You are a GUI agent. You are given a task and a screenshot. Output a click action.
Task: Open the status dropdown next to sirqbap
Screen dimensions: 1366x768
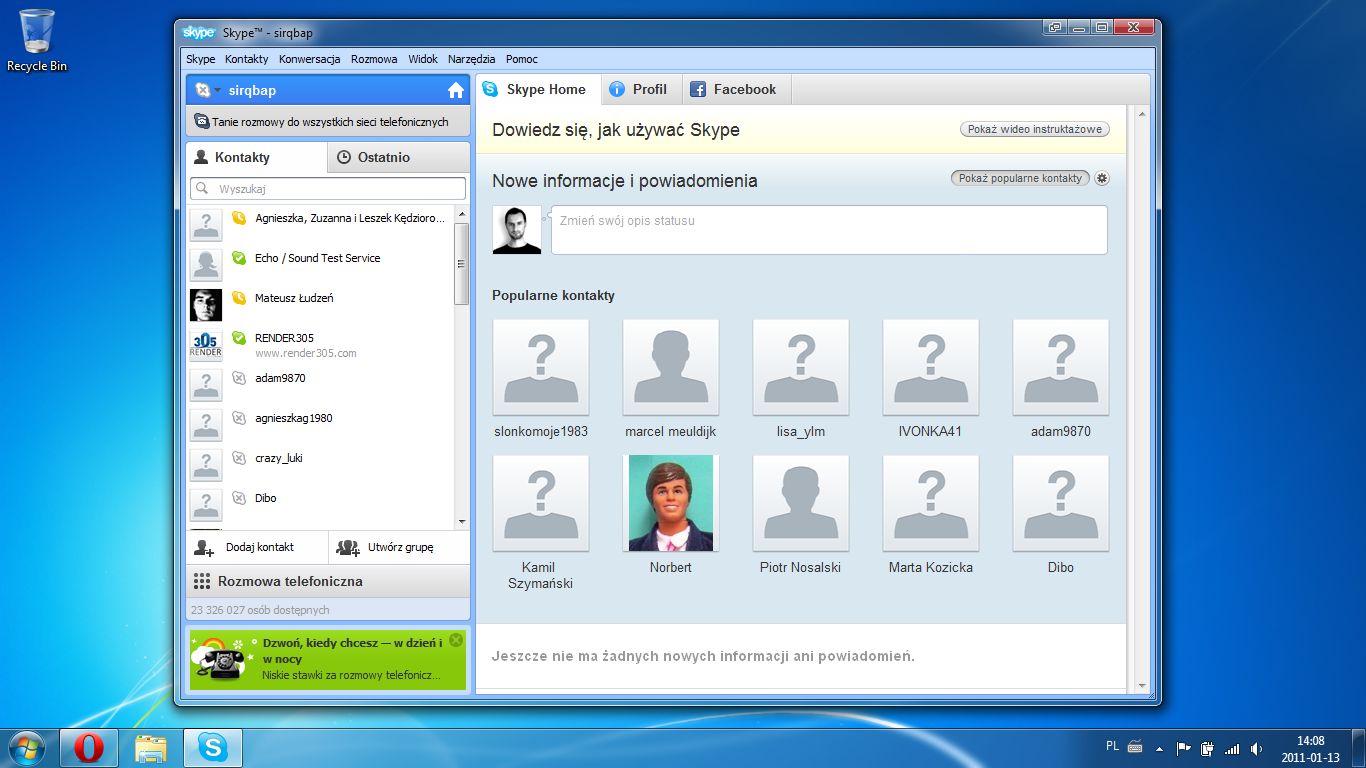pyautogui.click(x=207, y=90)
